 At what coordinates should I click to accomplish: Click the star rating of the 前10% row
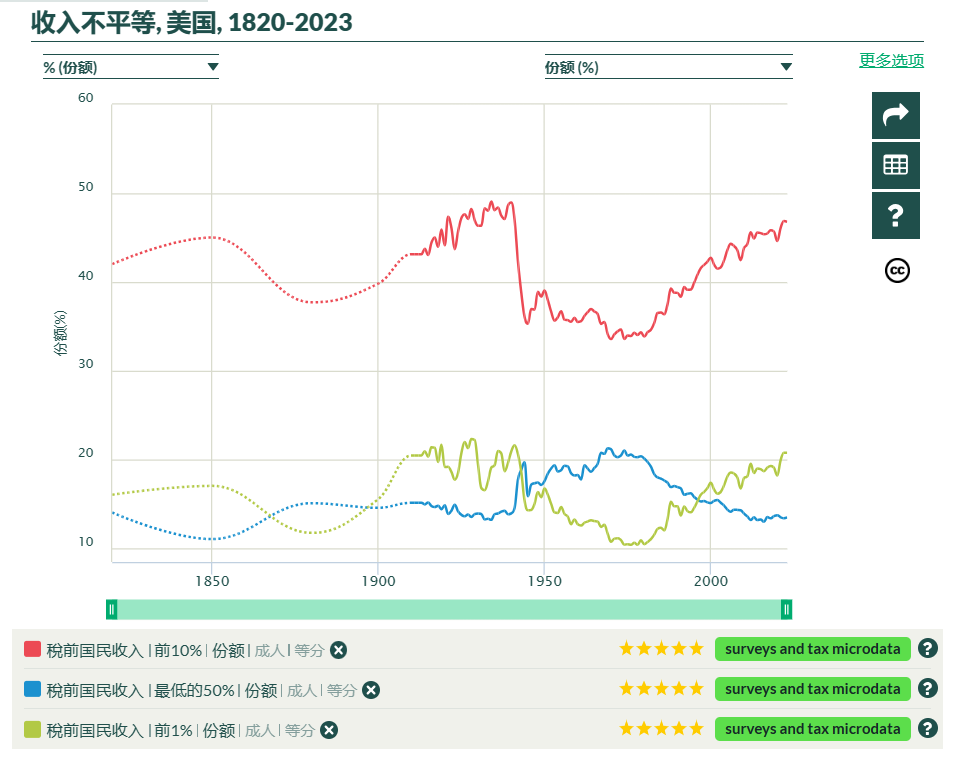661,648
